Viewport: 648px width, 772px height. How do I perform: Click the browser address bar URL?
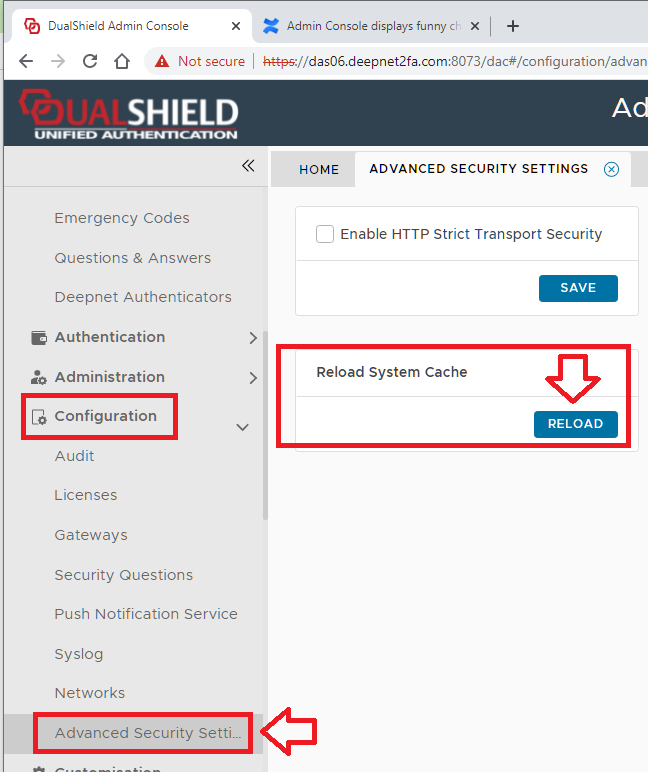coord(450,61)
